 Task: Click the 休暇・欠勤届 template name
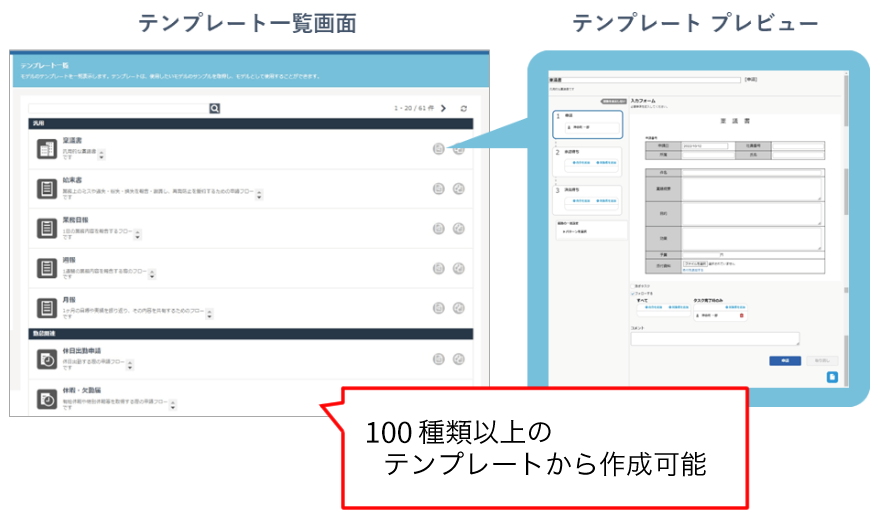[x=81, y=391]
